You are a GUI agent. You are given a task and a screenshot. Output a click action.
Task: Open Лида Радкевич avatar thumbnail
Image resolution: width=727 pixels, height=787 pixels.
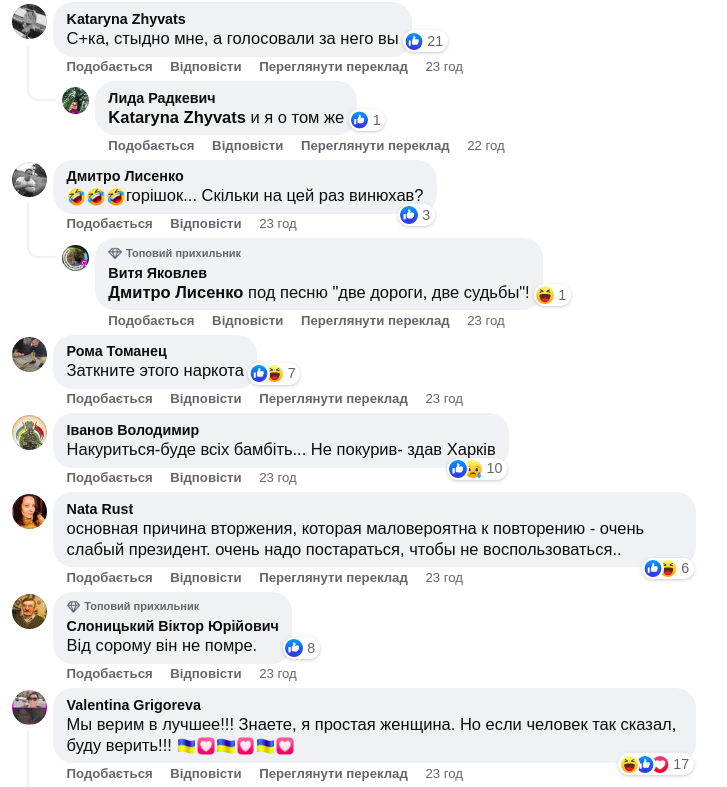coord(75,100)
